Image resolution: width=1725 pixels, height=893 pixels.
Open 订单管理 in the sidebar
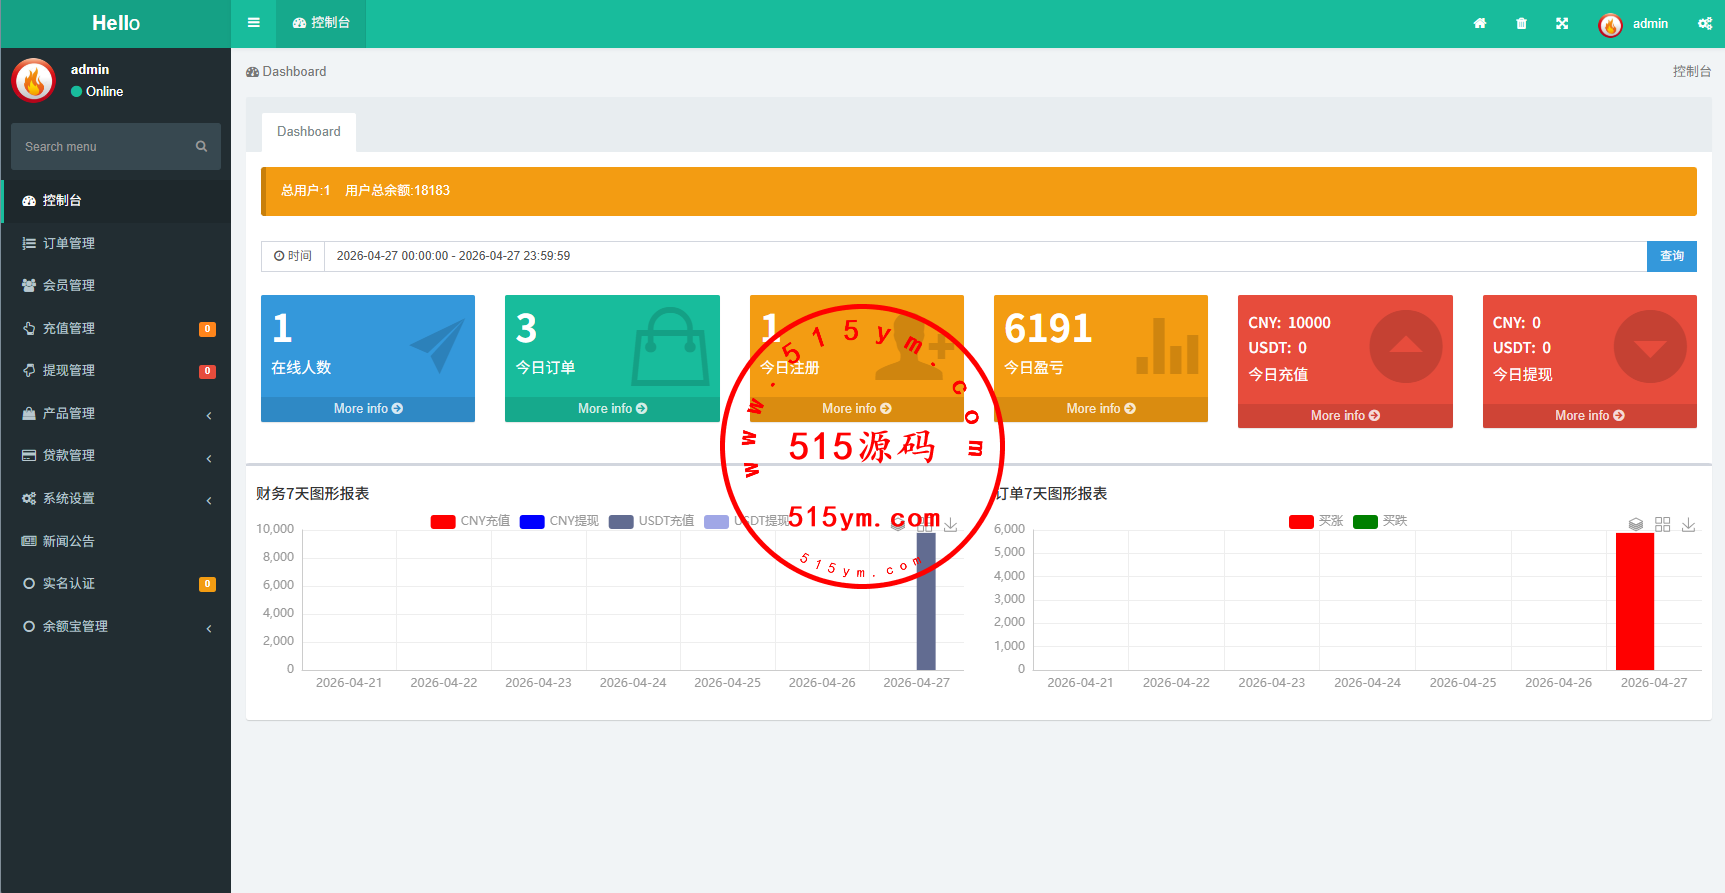(69, 243)
